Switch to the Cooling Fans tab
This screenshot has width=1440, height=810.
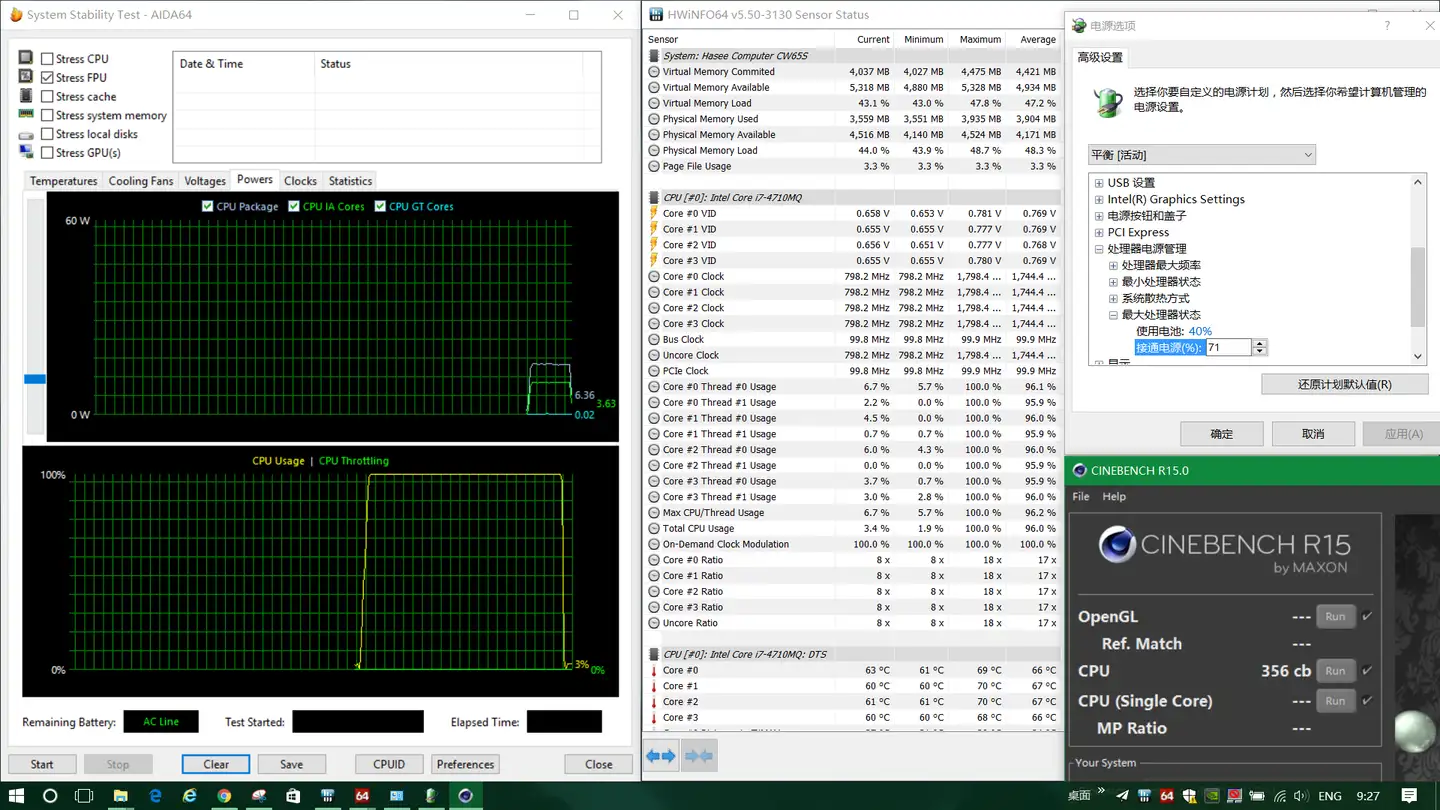point(141,181)
